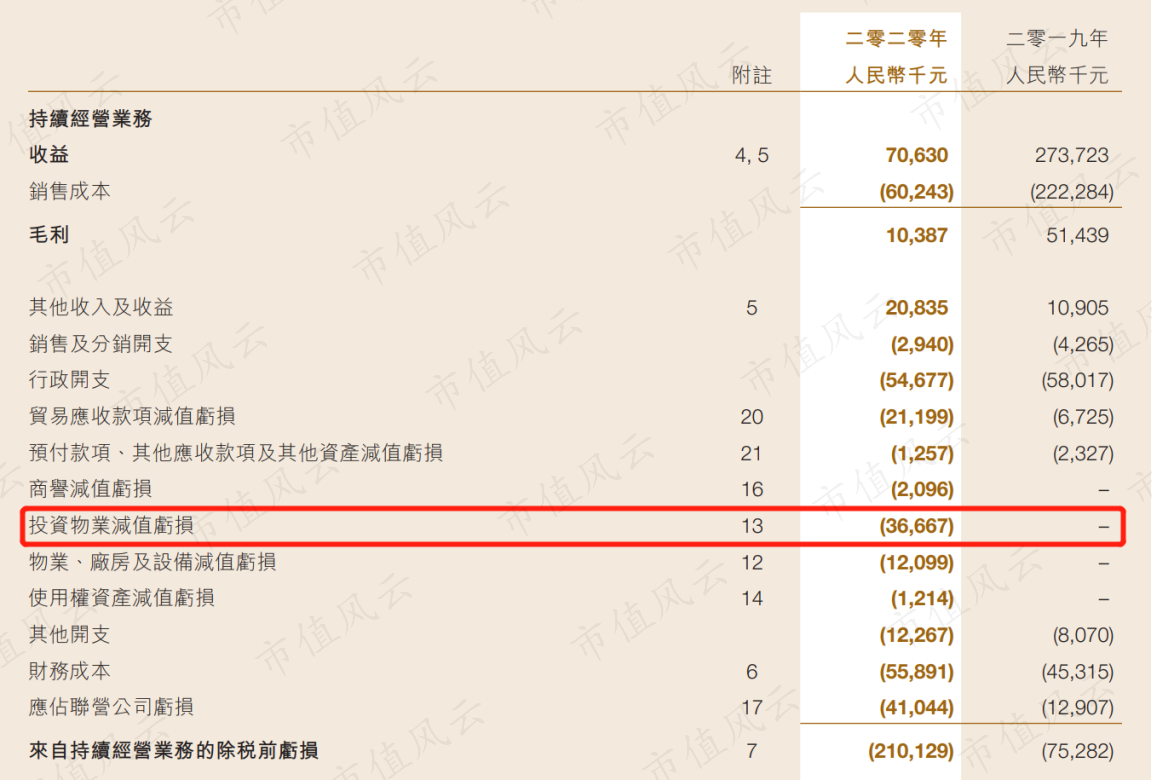Image resolution: width=1152 pixels, height=780 pixels.
Task: Select the 其他開支 row label
Action: [x=70, y=634]
